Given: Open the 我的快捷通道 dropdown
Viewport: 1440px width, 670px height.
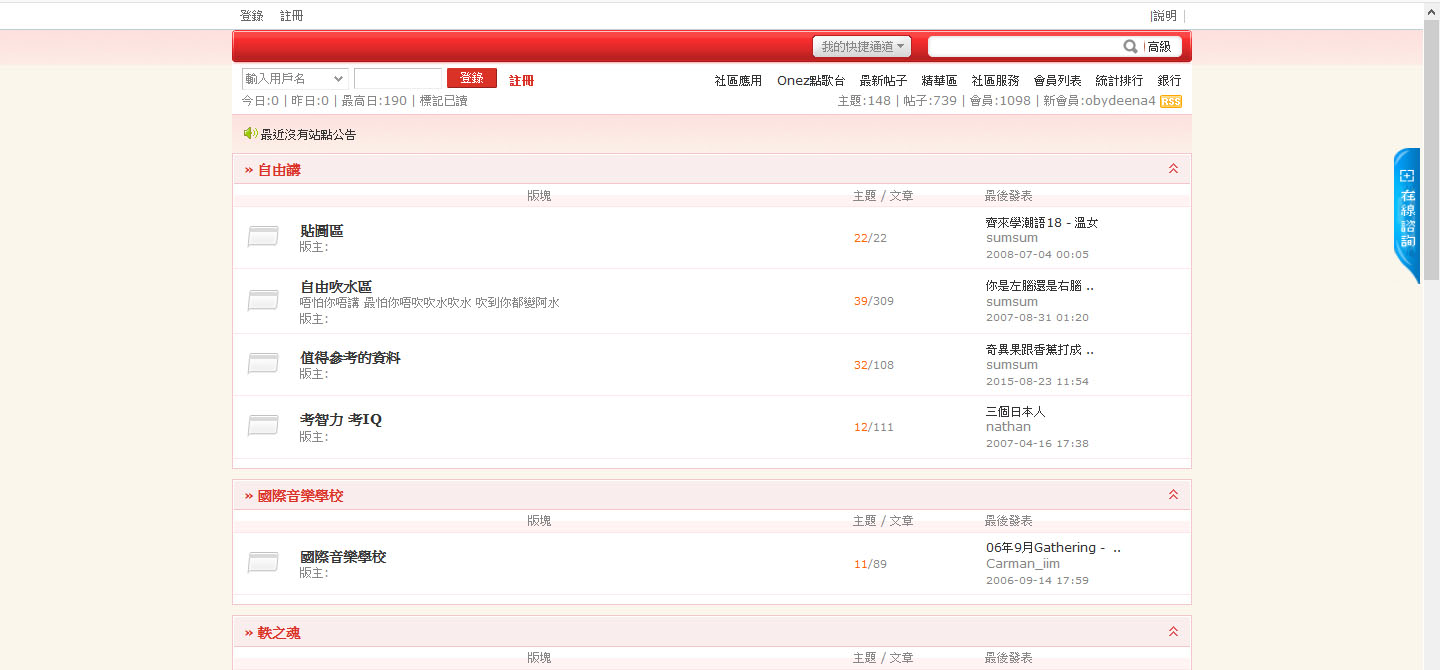Looking at the screenshot, I should [x=862, y=47].
